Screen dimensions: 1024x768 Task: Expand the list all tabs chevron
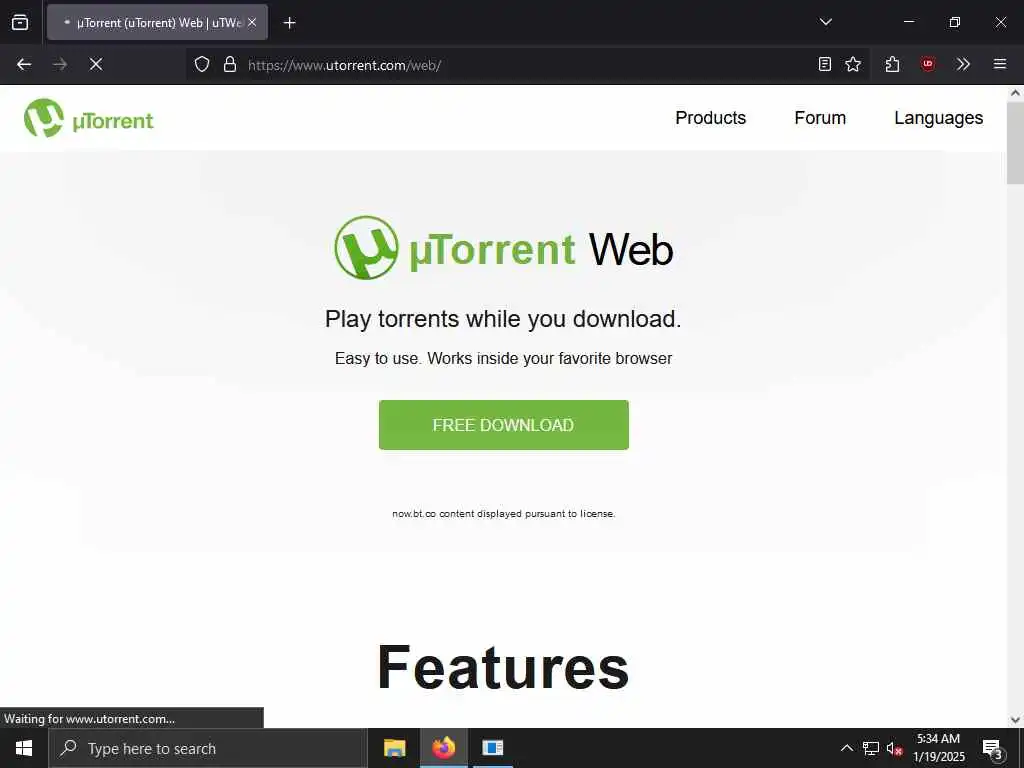click(x=825, y=22)
